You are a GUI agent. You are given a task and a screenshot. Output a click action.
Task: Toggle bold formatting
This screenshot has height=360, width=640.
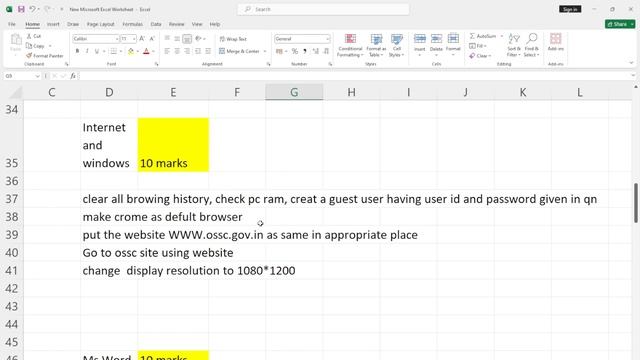pyautogui.click(x=77, y=51)
